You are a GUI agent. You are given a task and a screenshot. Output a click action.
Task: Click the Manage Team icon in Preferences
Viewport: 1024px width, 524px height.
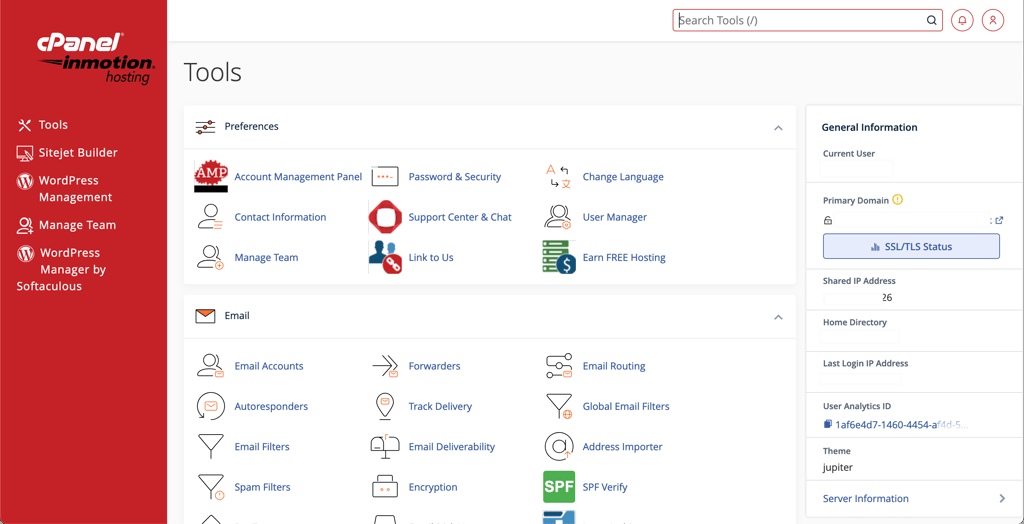[x=210, y=257]
